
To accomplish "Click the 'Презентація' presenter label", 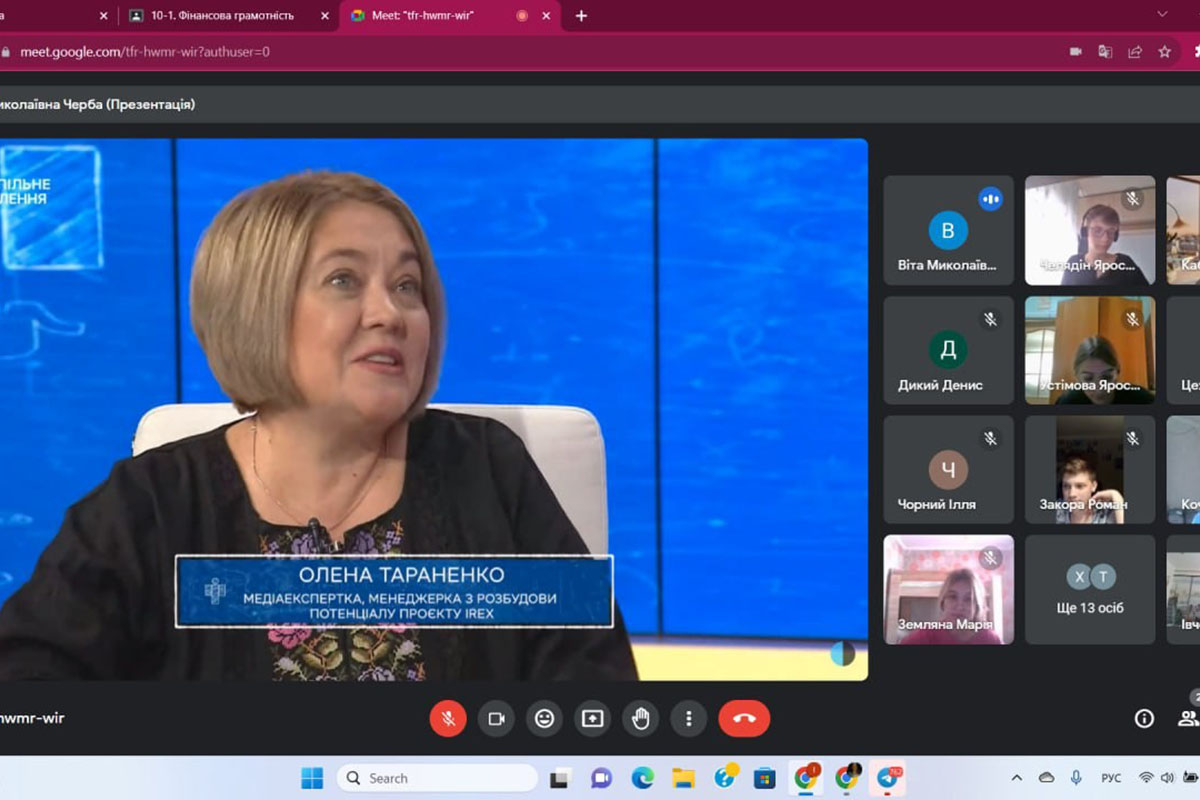I will tap(150, 104).
